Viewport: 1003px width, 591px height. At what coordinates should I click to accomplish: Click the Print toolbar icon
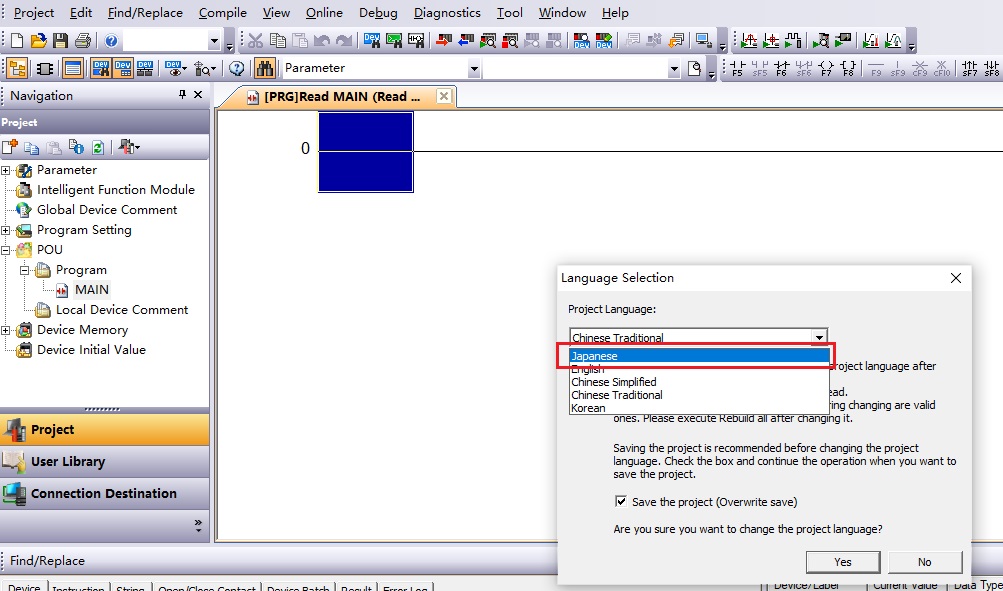coord(82,41)
